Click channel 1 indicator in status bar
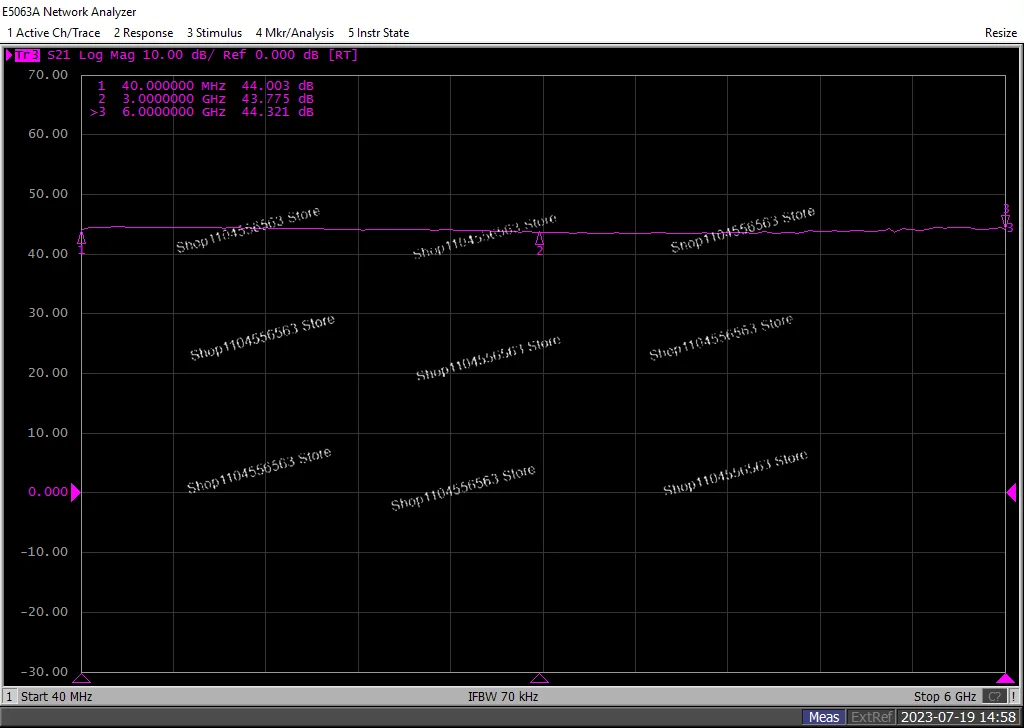The image size is (1024, 728). click(9, 697)
